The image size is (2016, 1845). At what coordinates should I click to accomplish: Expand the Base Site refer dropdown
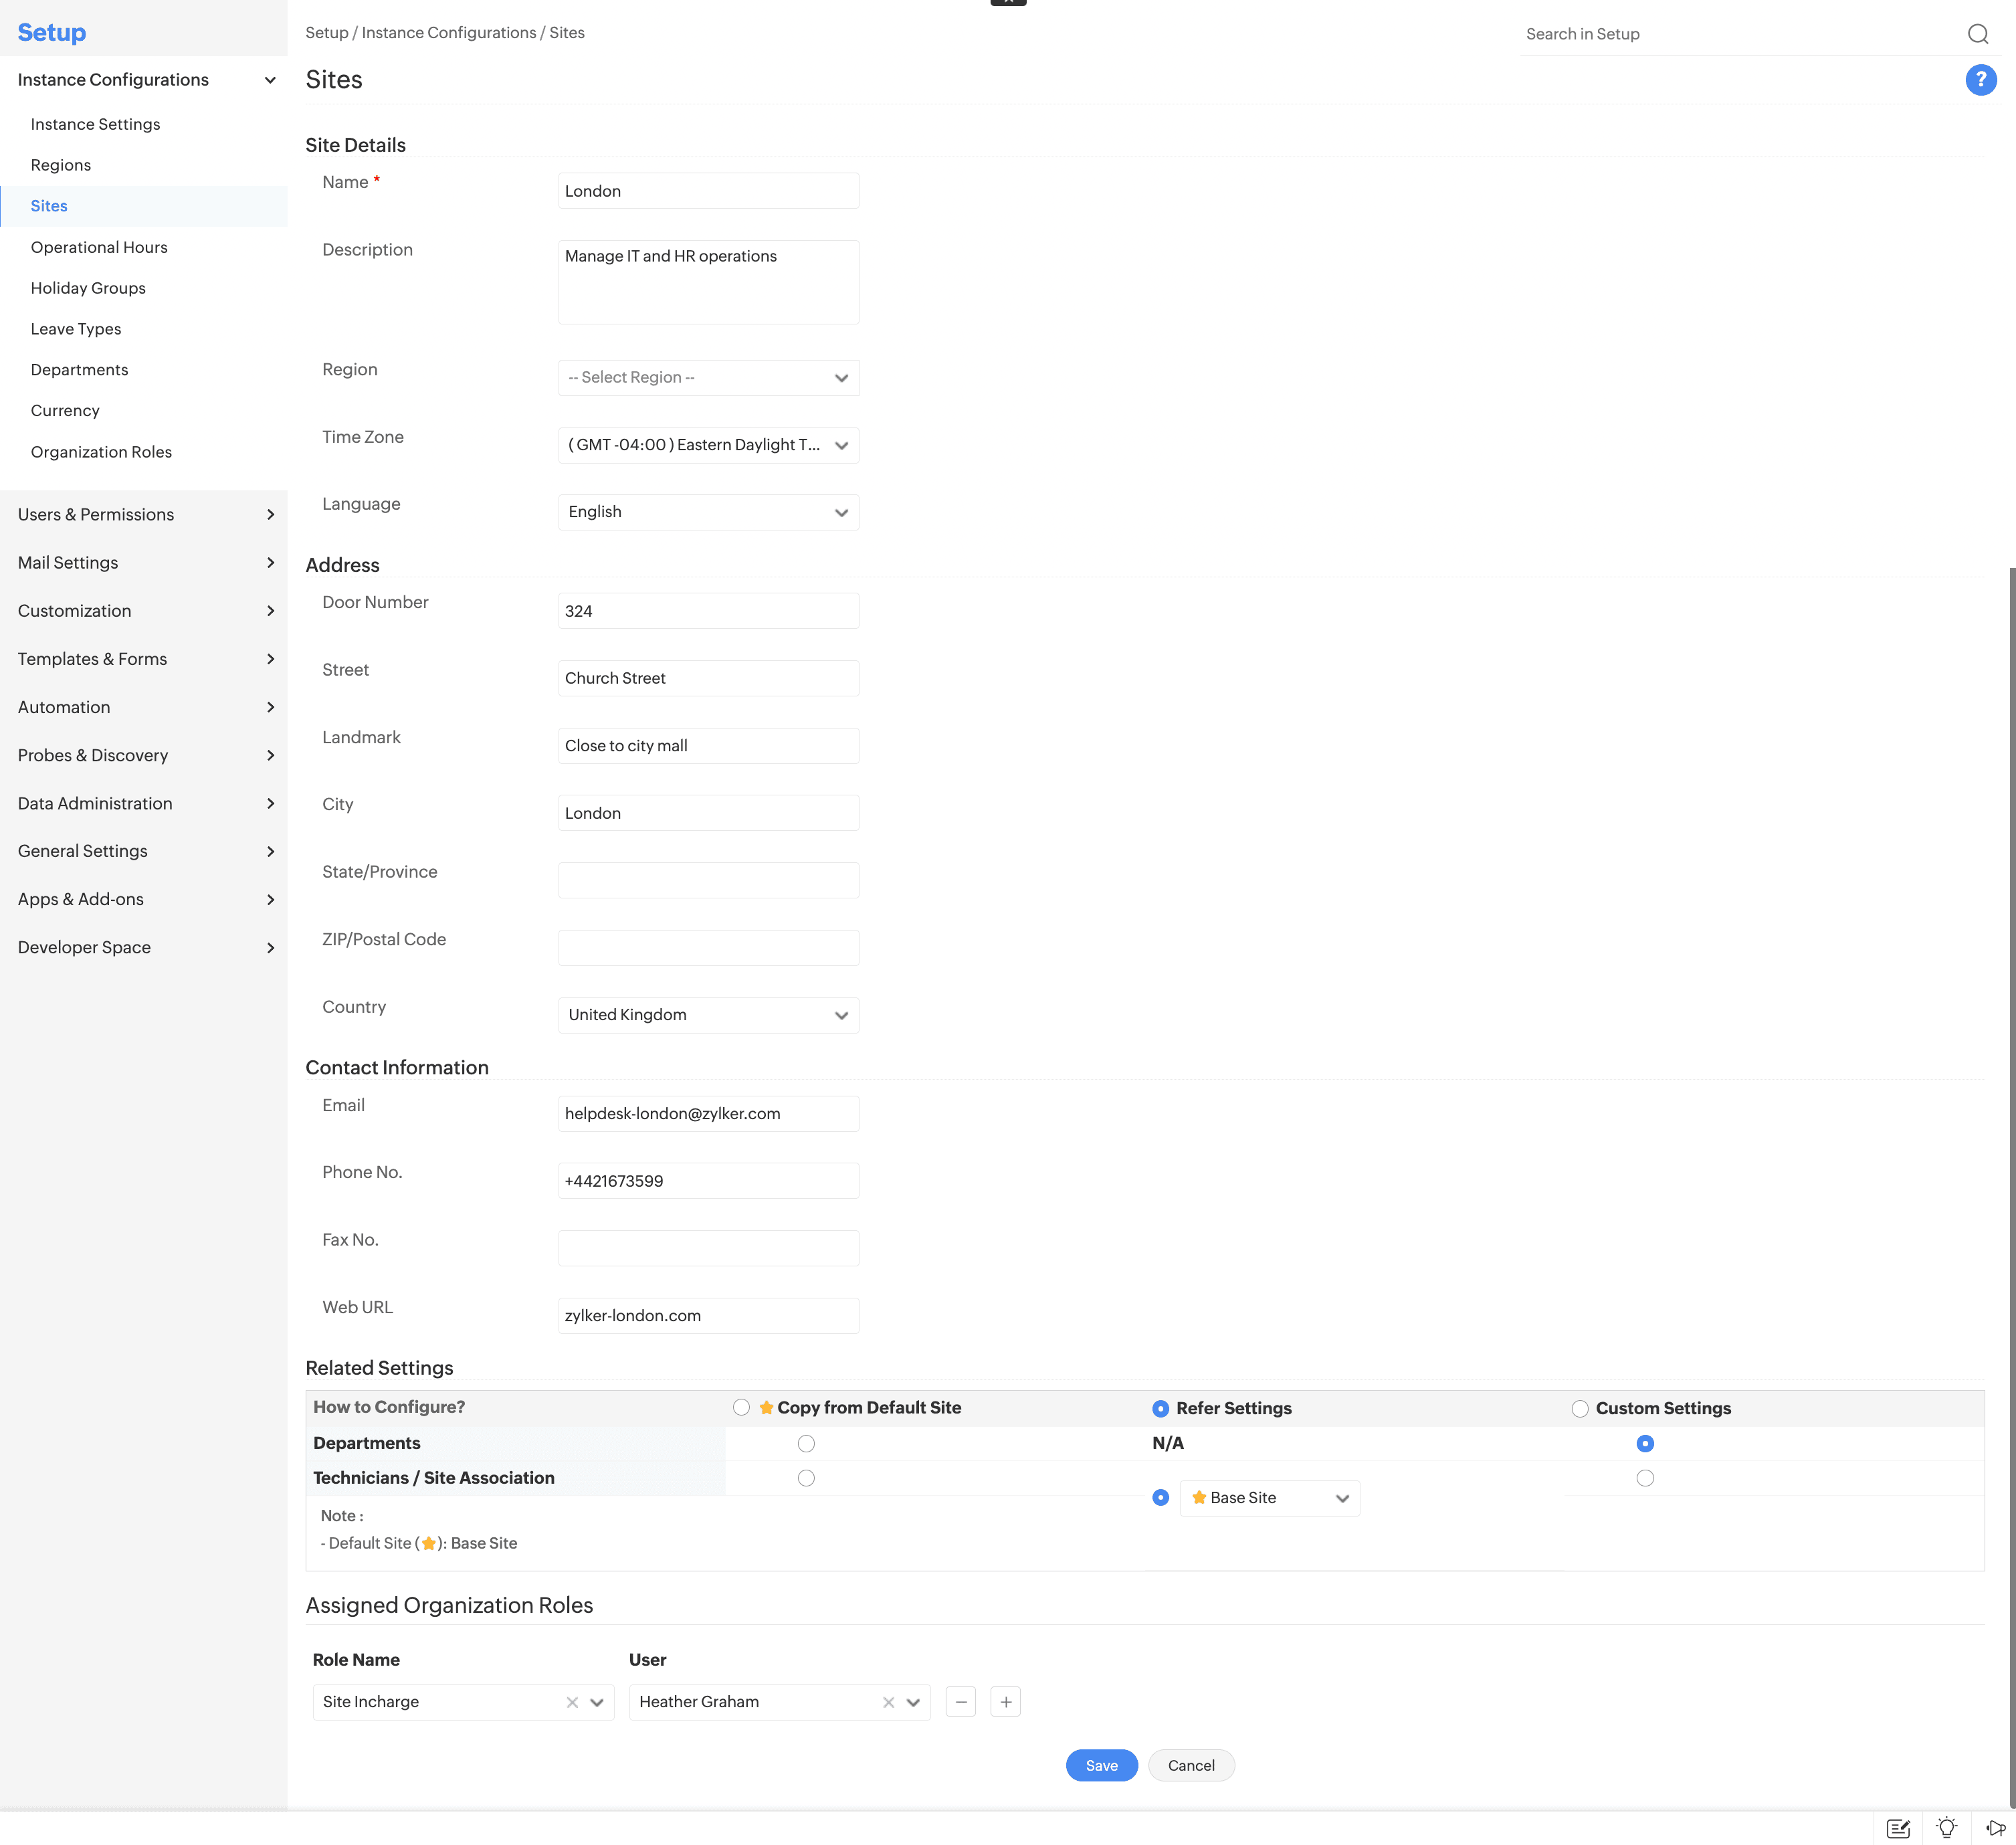click(1269, 1498)
